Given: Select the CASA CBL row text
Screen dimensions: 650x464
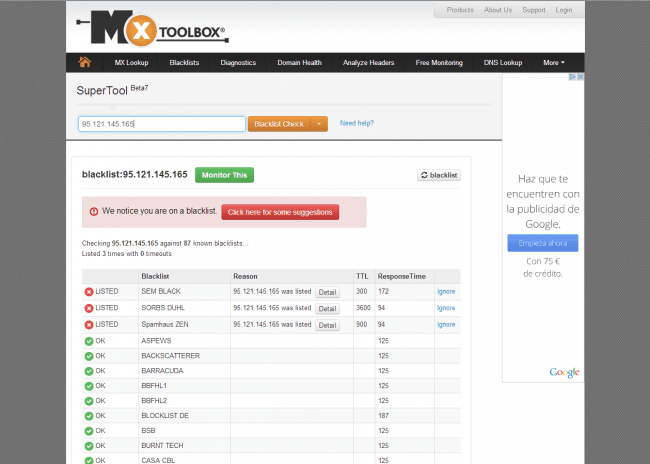Looking at the screenshot, I should click(x=158, y=460).
